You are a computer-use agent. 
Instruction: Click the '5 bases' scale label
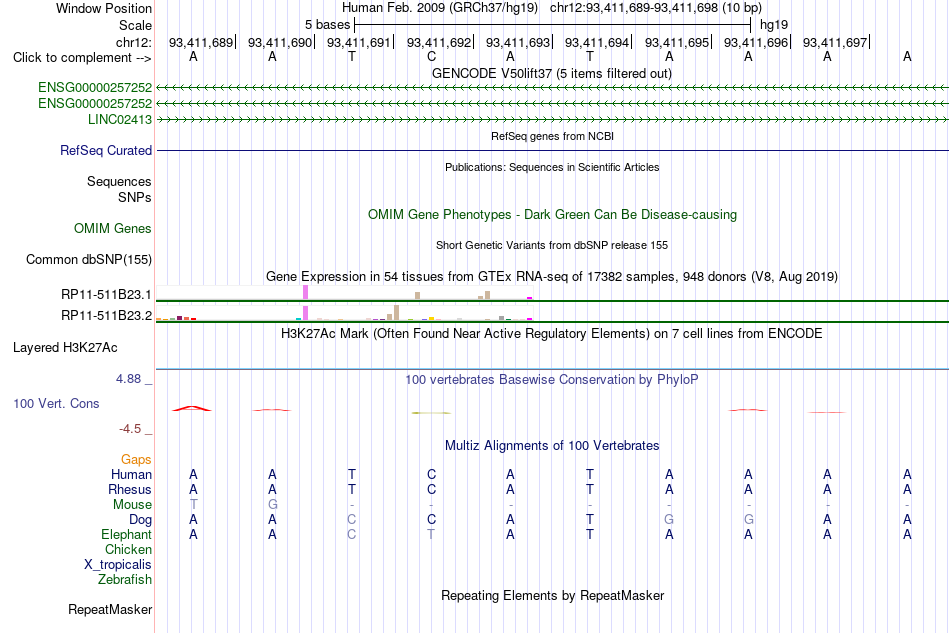tap(327, 25)
